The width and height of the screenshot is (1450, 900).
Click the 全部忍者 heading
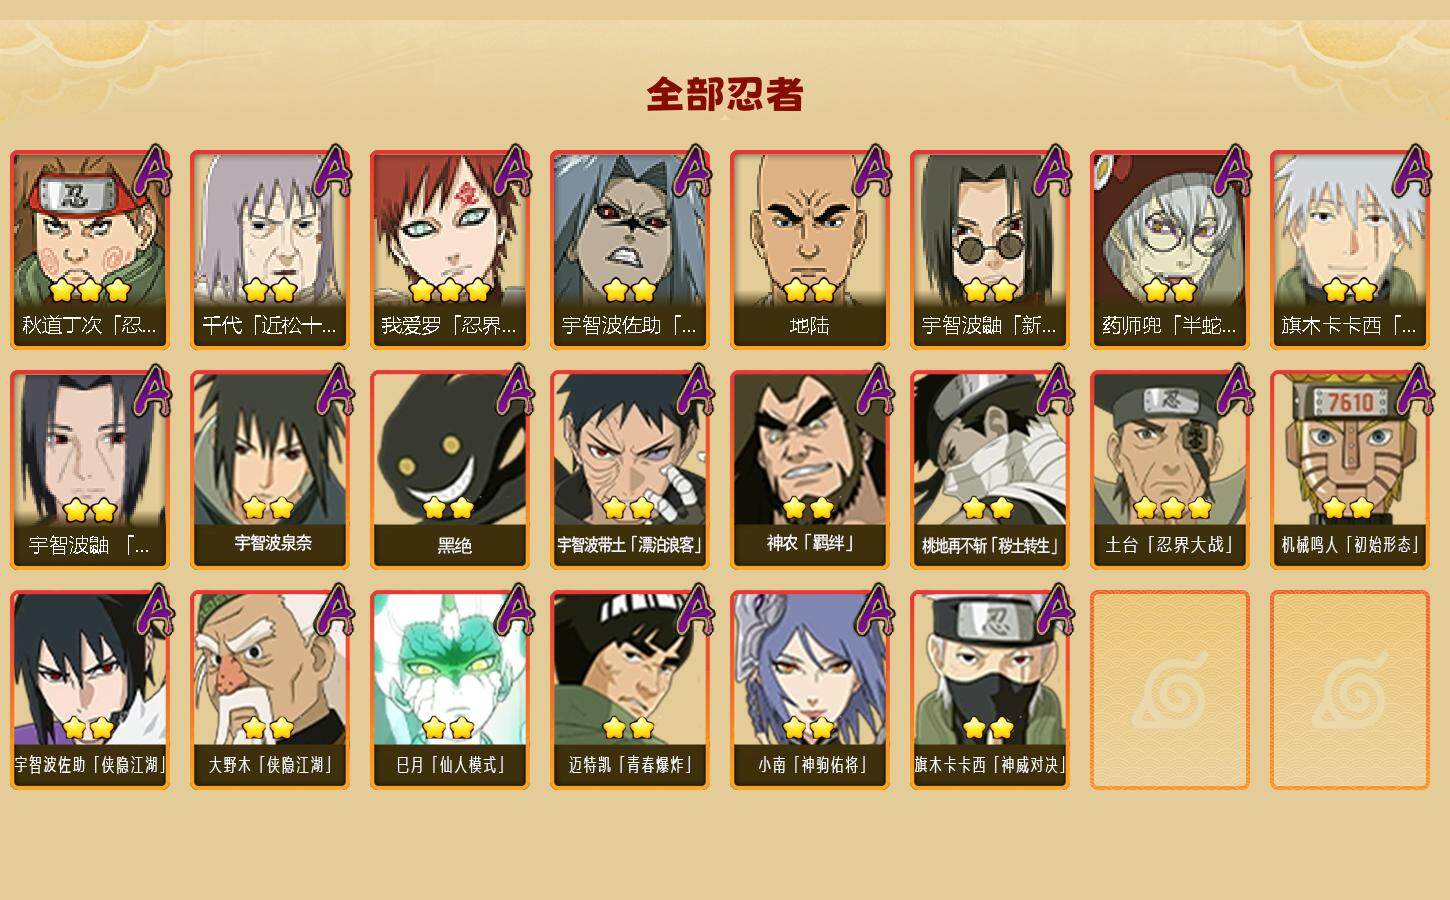(725, 95)
